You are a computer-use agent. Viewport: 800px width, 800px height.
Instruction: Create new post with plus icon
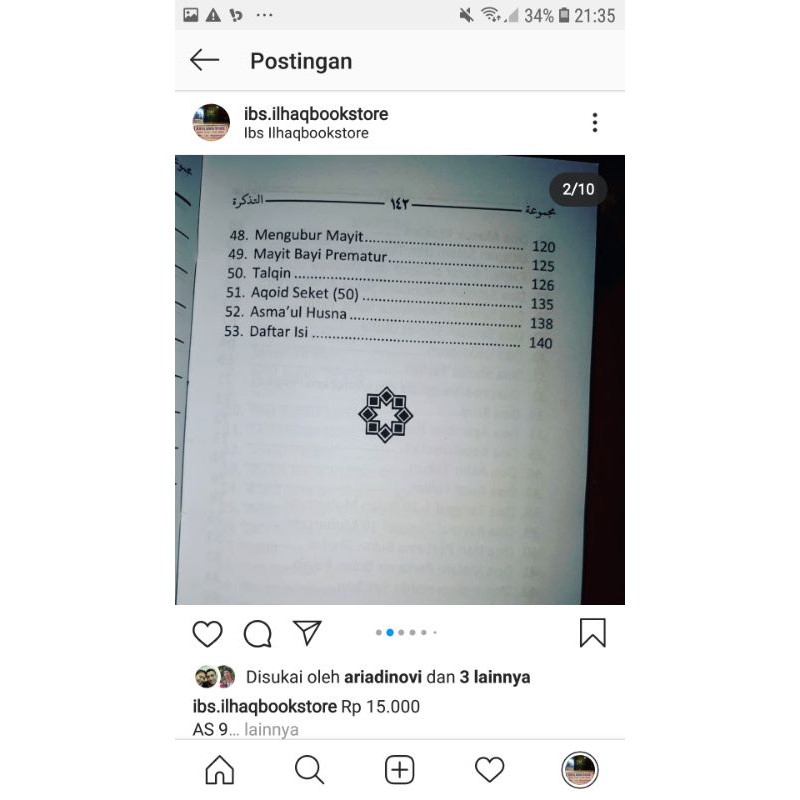point(399,769)
